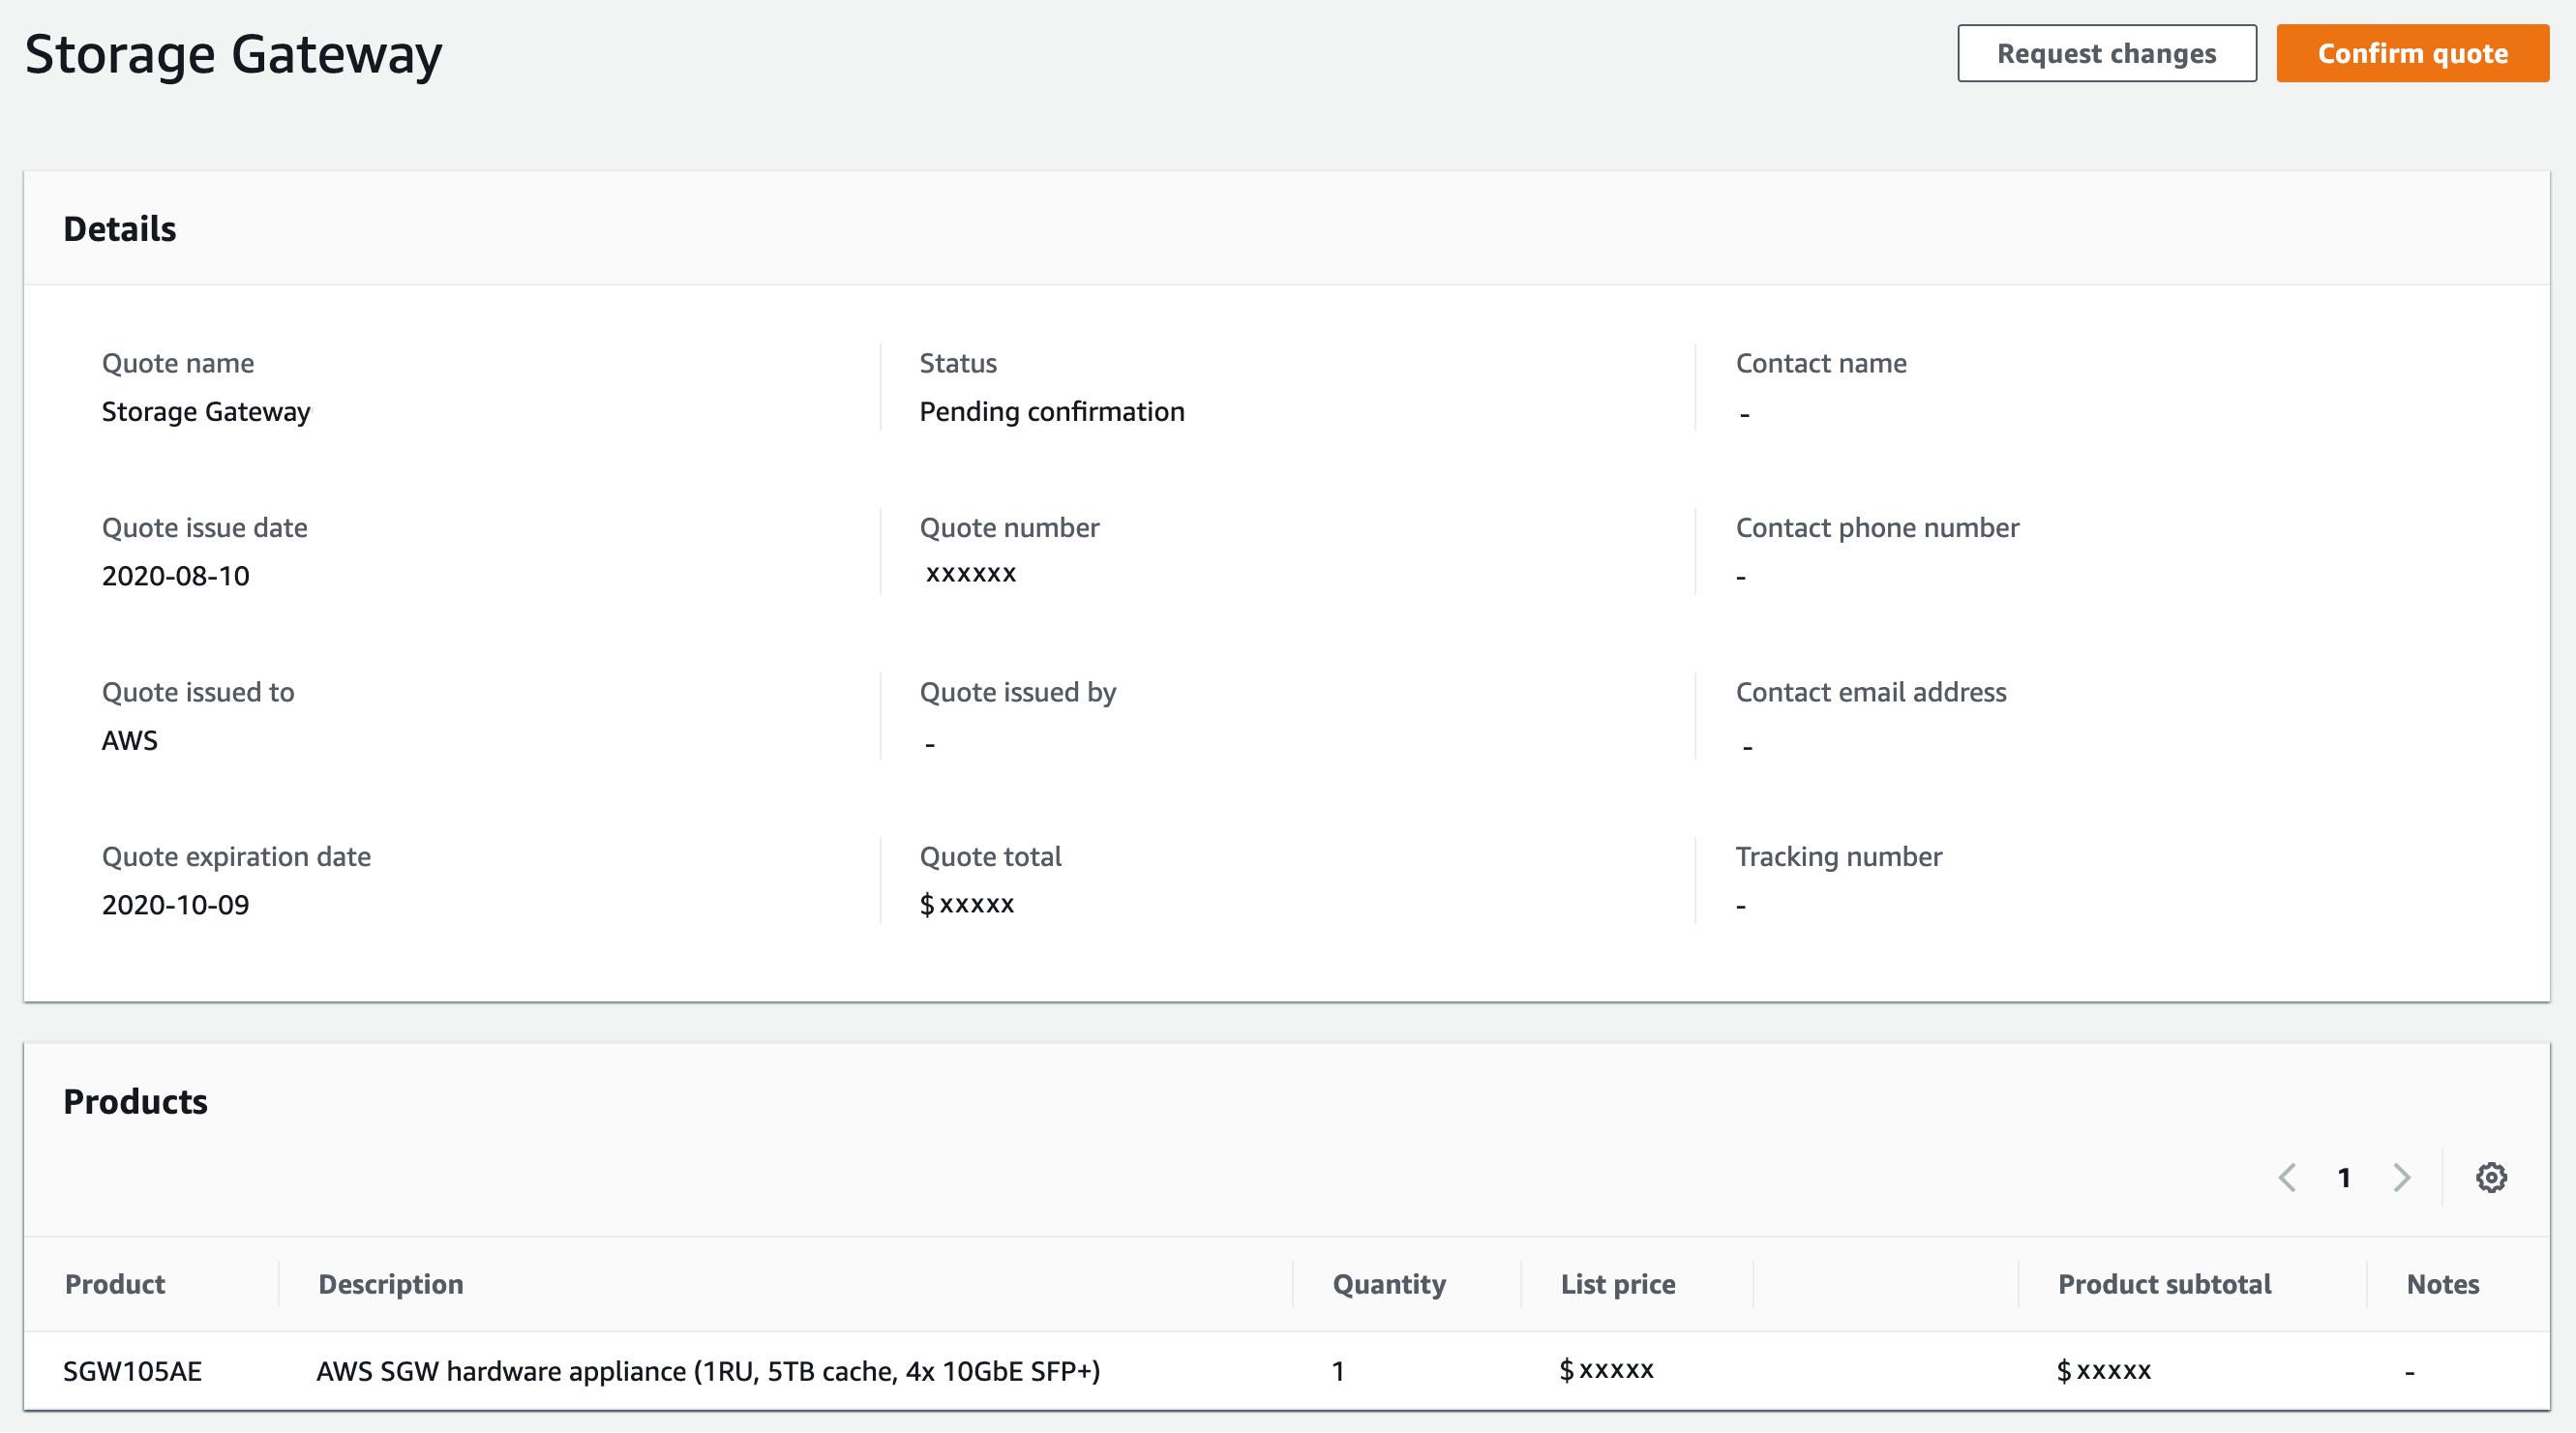This screenshot has width=2576, height=1433.
Task: Click the Notes column header
Action: pyautogui.click(x=2443, y=1284)
